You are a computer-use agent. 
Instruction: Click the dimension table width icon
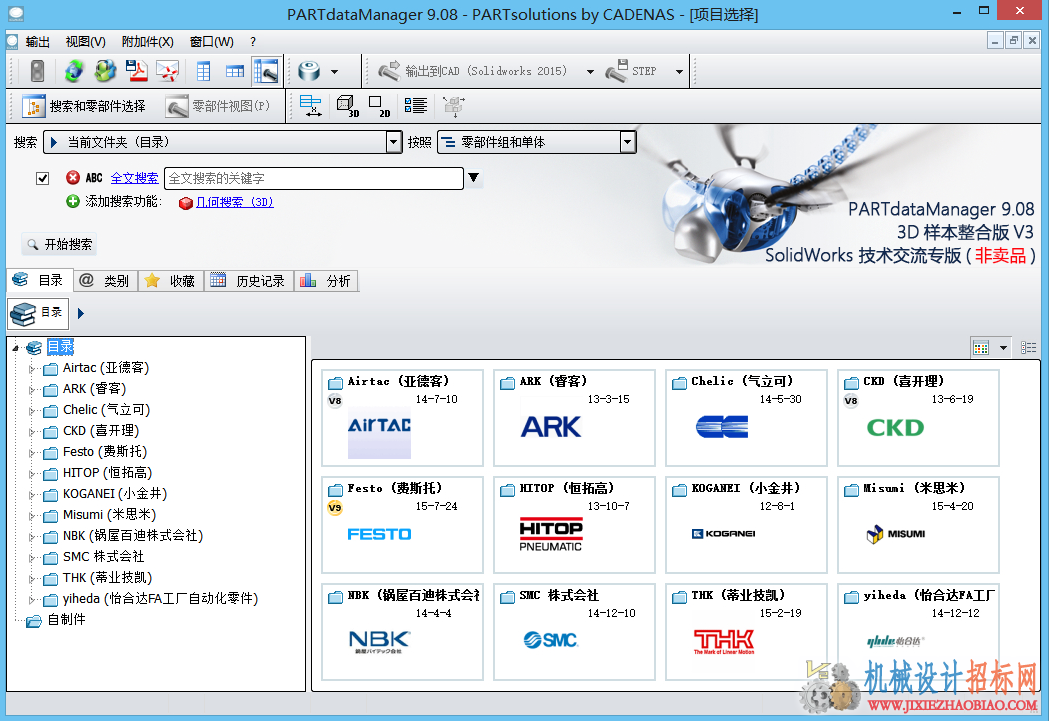click(x=310, y=106)
